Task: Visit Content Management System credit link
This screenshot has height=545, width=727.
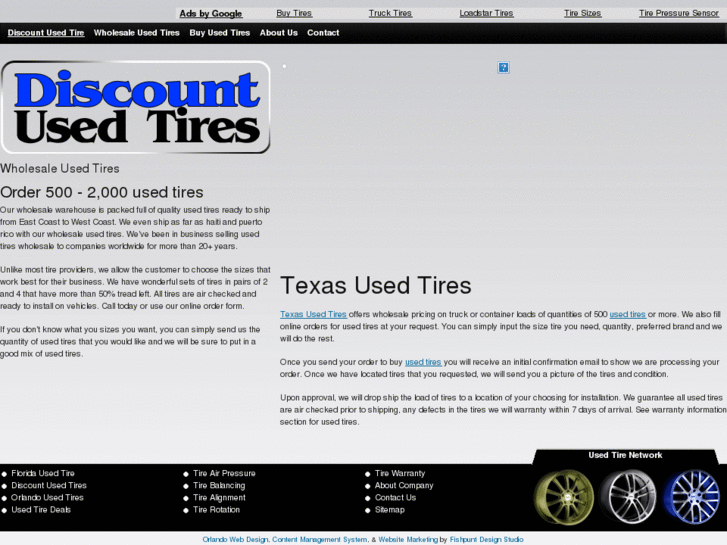Action: pos(319,540)
